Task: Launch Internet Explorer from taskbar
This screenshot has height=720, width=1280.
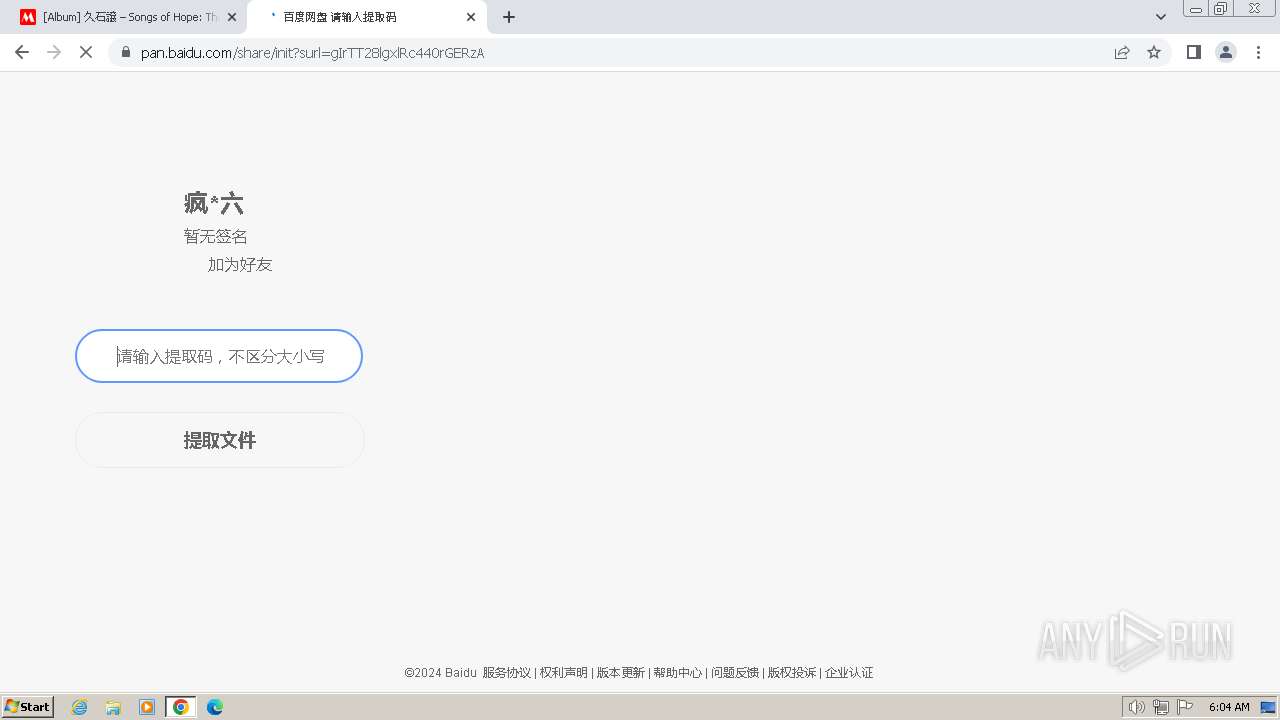Action: pos(80,707)
